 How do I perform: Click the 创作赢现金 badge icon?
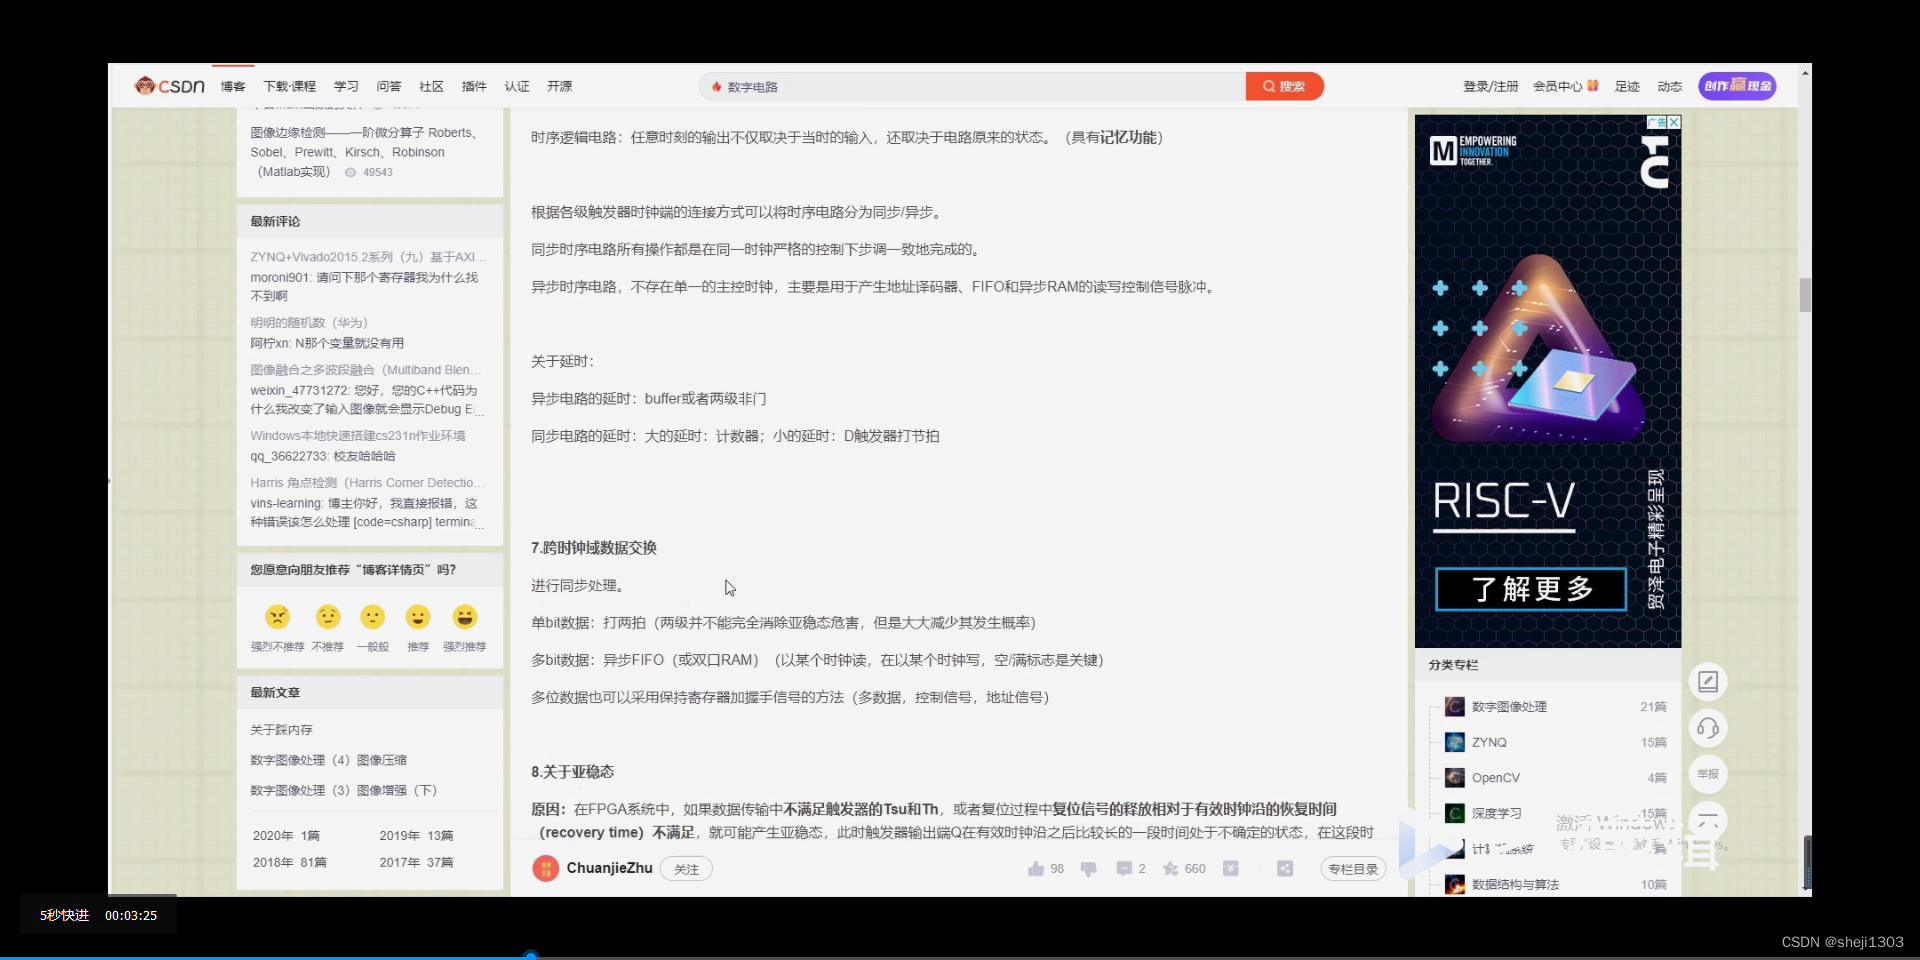coord(1738,86)
